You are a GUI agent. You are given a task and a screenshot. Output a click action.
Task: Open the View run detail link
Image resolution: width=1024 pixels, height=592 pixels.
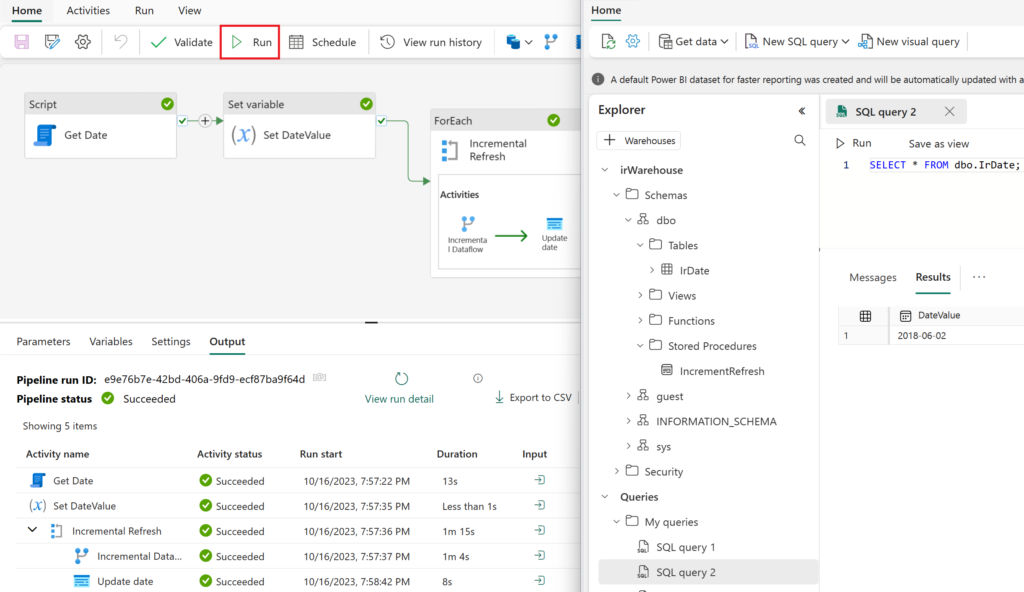[399, 399]
